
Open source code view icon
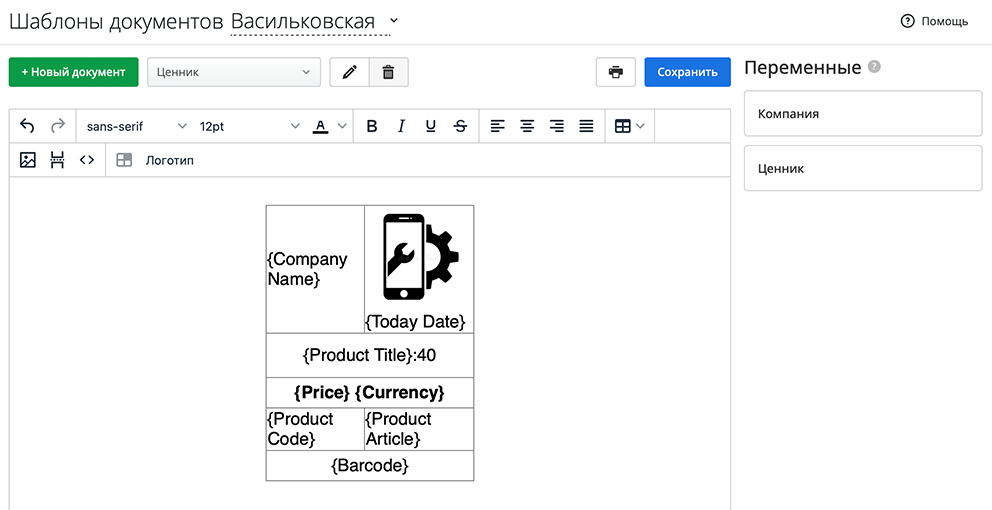[x=87, y=160]
